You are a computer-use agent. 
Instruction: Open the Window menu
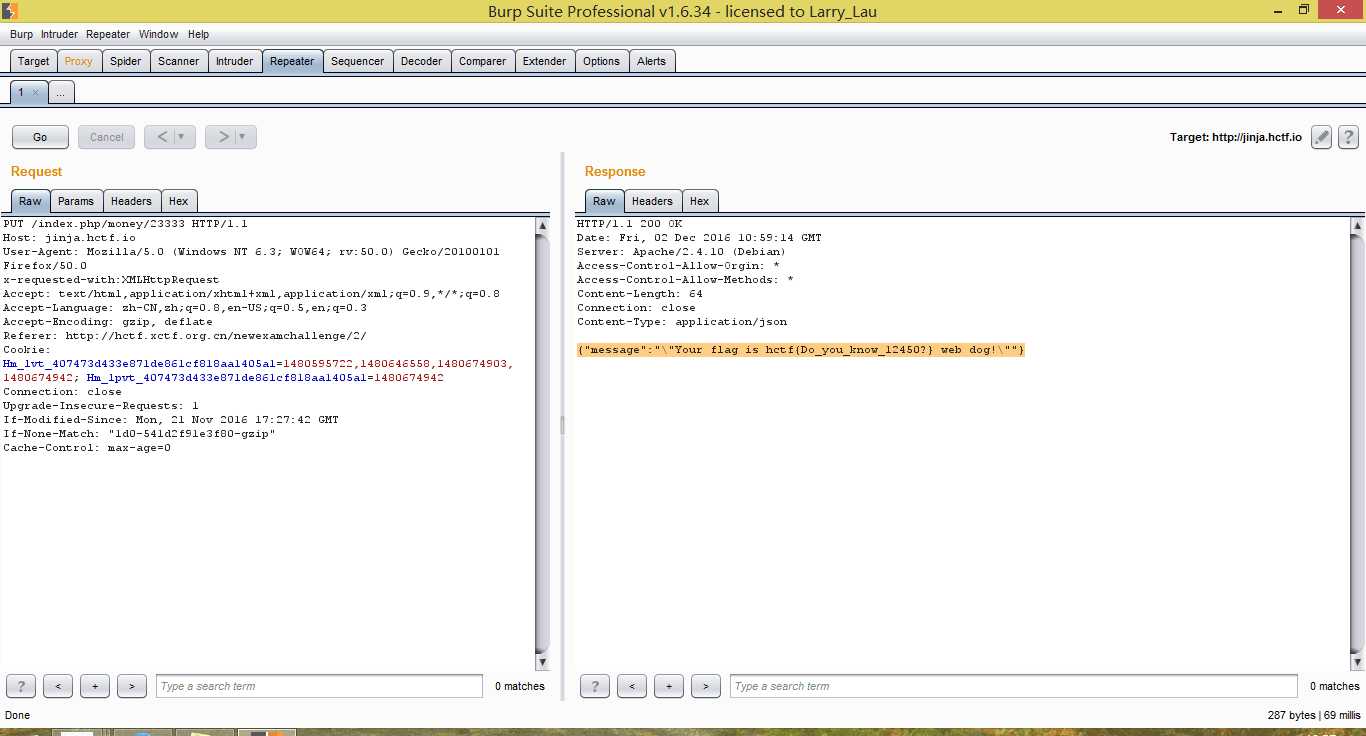tap(159, 34)
